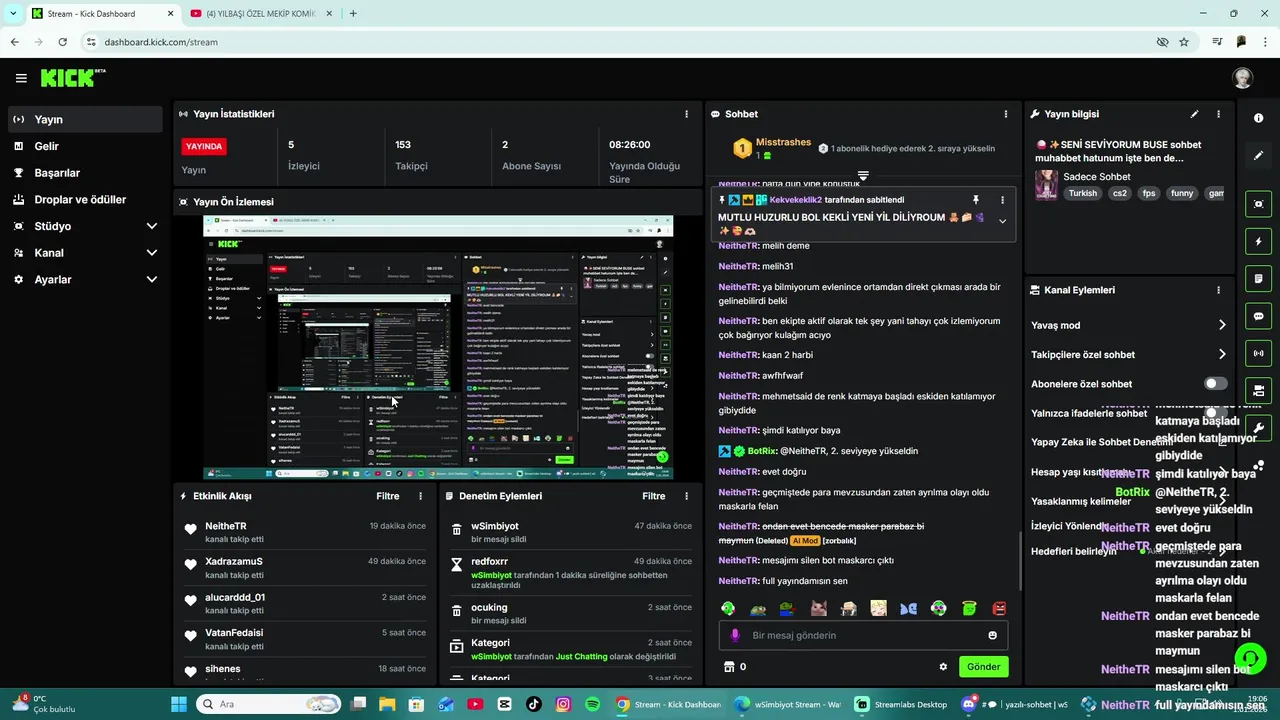Click the pin icon on pinned message
Screen dimensions: 1280x720
[976, 200]
